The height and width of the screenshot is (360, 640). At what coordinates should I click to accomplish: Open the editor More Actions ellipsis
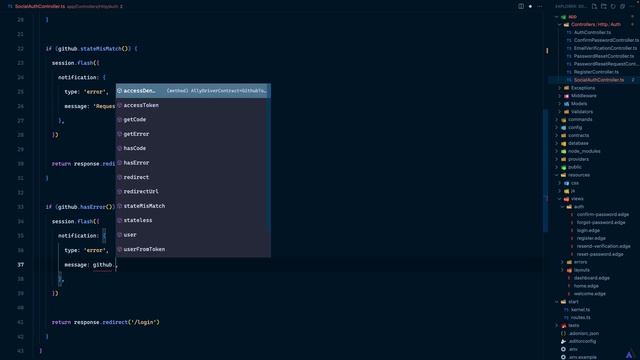[540, 6]
